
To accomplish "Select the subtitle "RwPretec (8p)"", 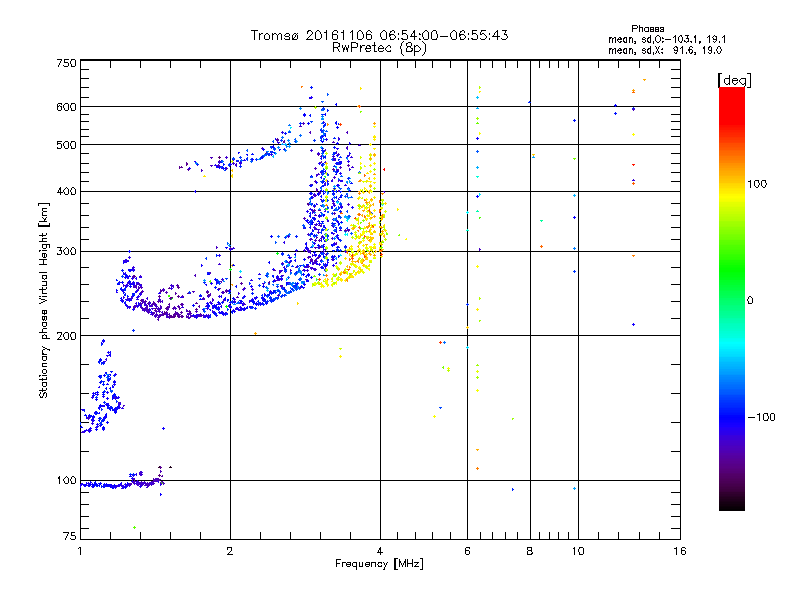I will pos(379,48).
